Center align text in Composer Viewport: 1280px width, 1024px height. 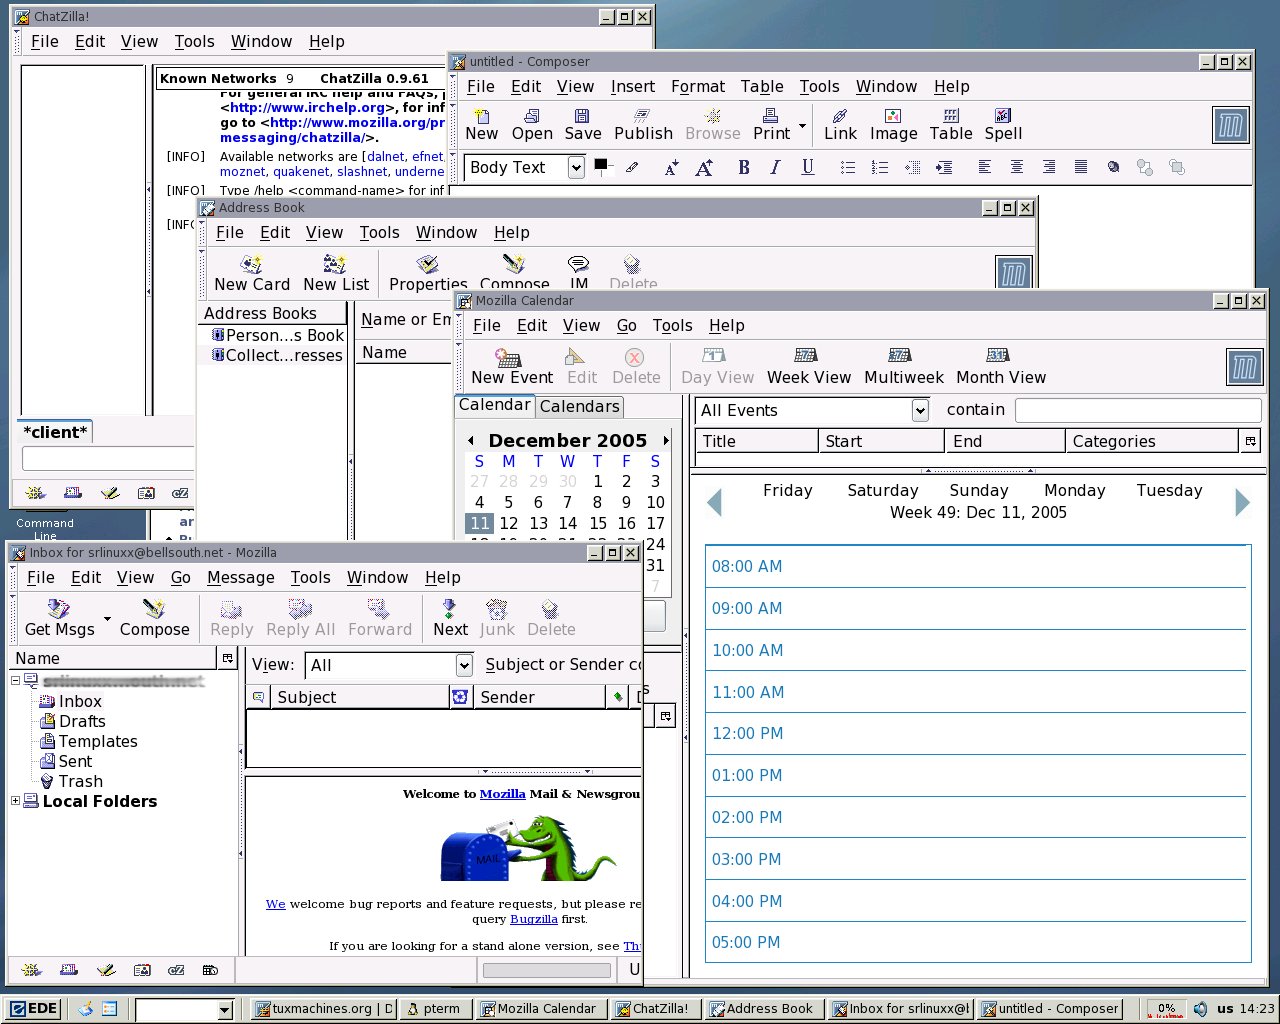point(1017,167)
